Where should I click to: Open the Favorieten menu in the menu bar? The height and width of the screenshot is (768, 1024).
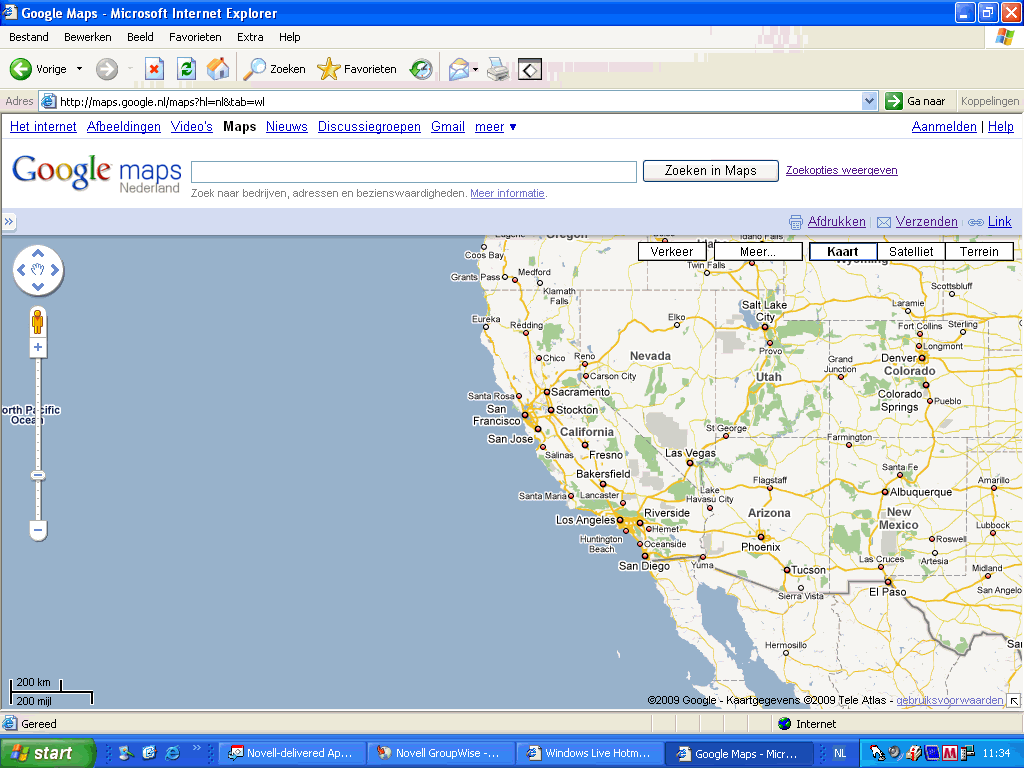[x=195, y=37]
